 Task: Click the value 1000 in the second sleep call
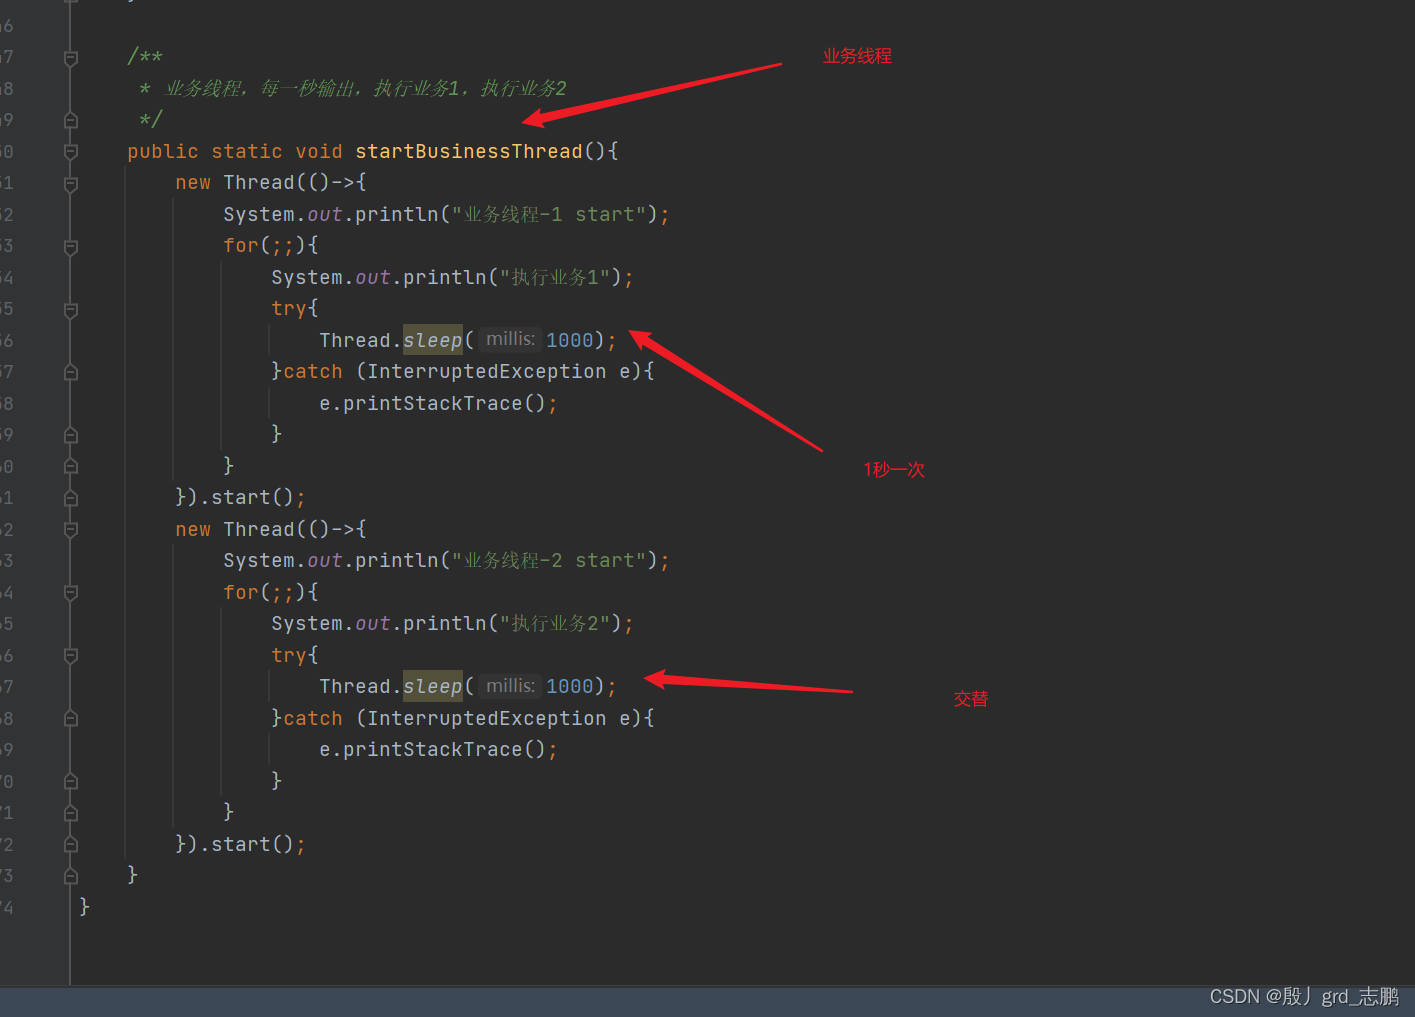[x=570, y=686]
